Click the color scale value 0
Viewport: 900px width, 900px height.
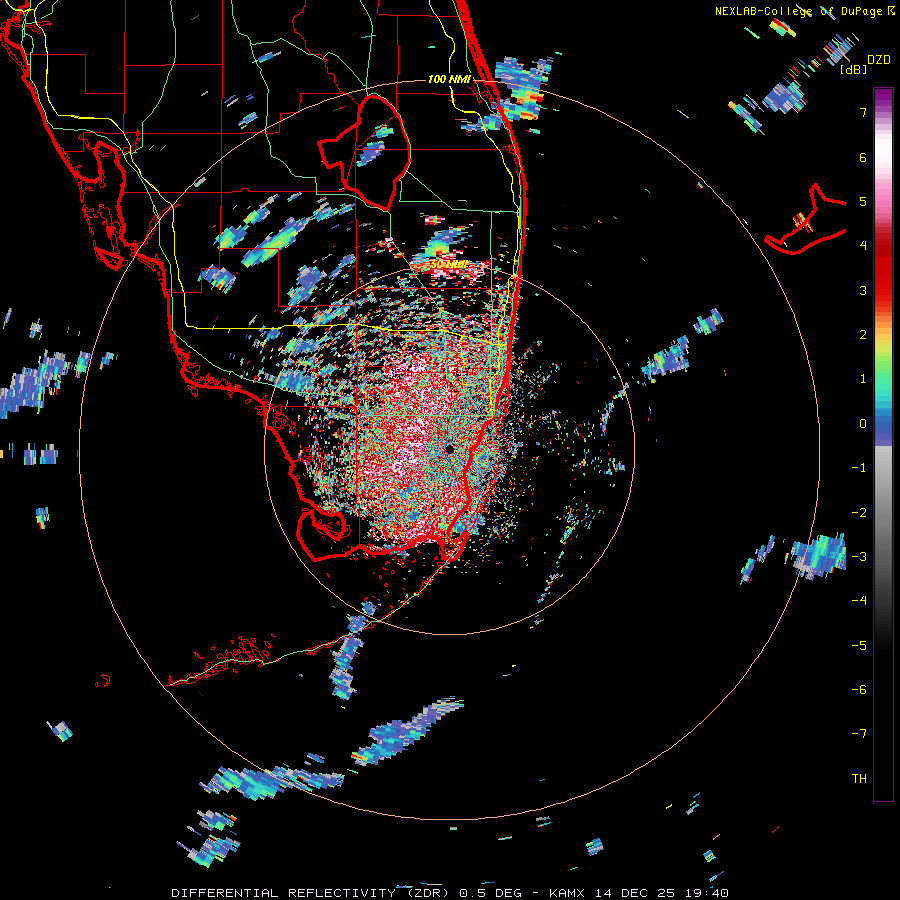(863, 424)
